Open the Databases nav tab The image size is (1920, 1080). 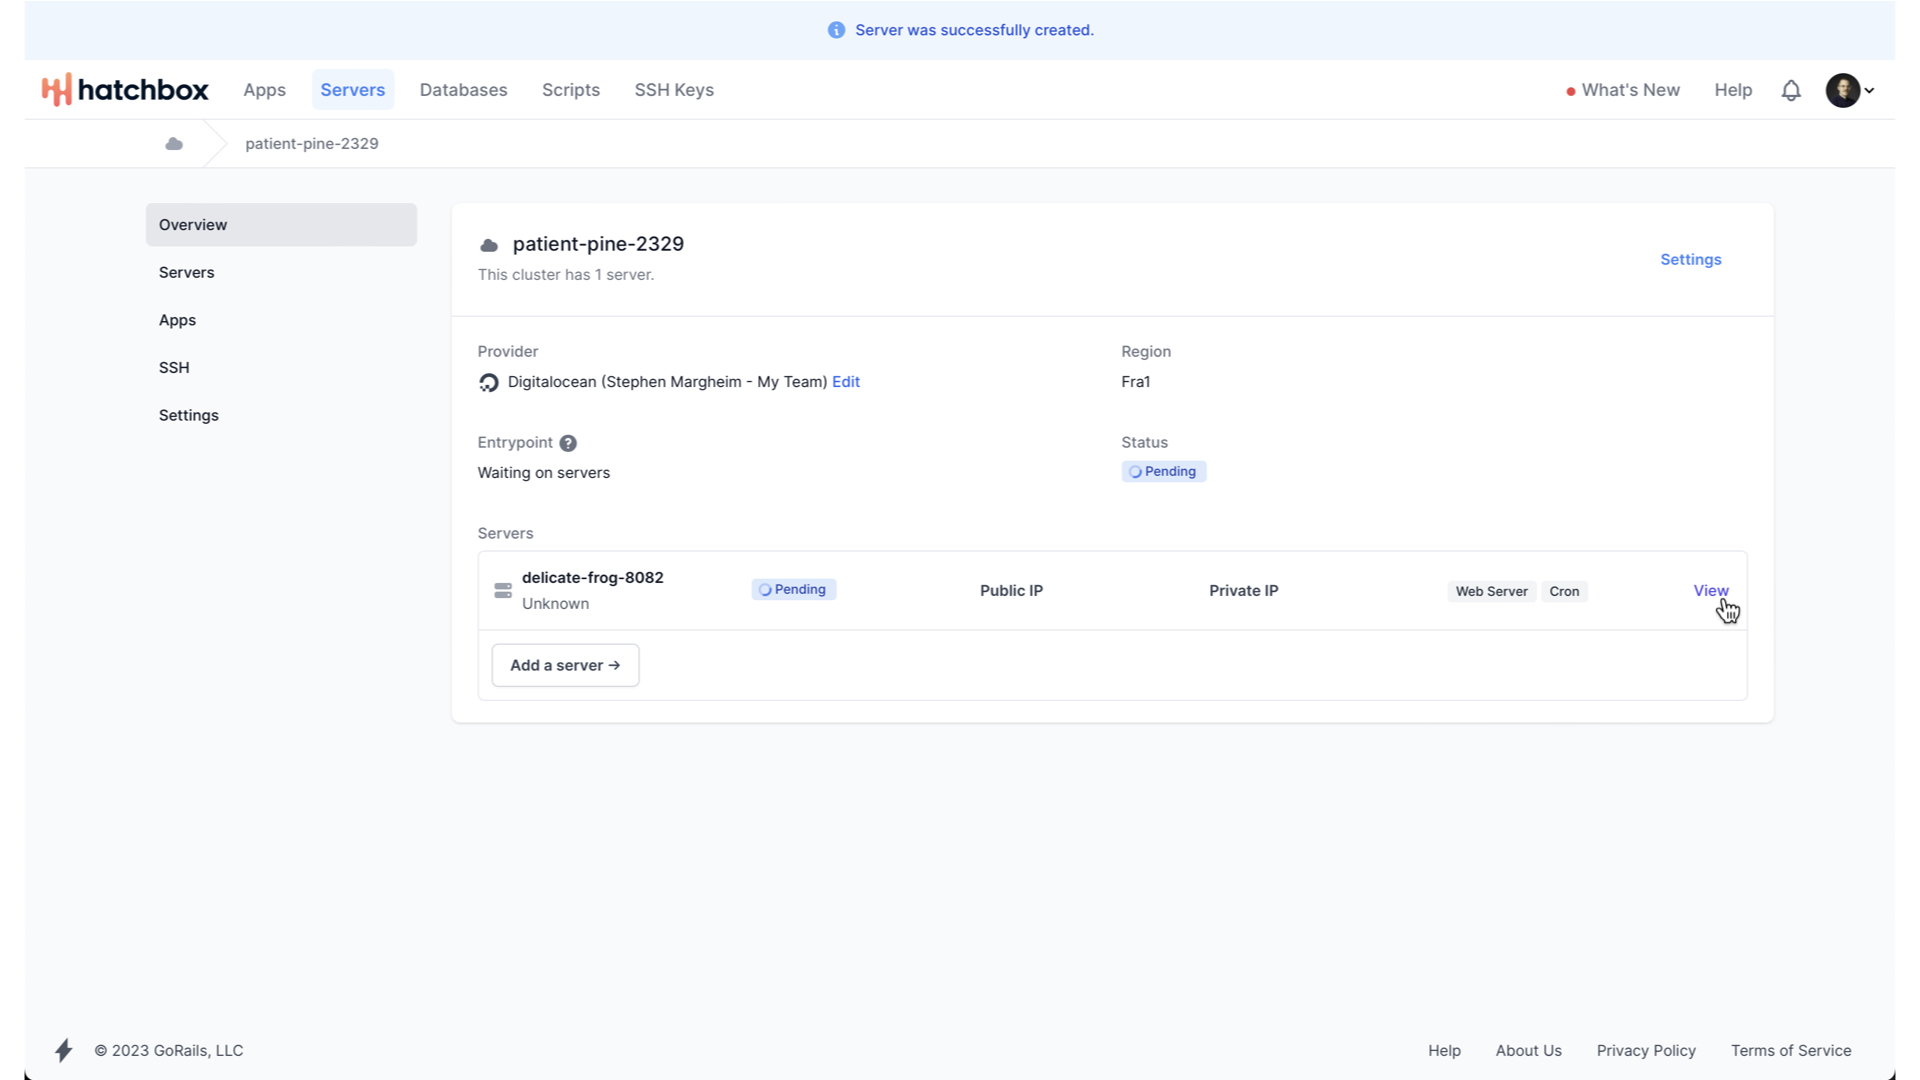pyautogui.click(x=463, y=90)
